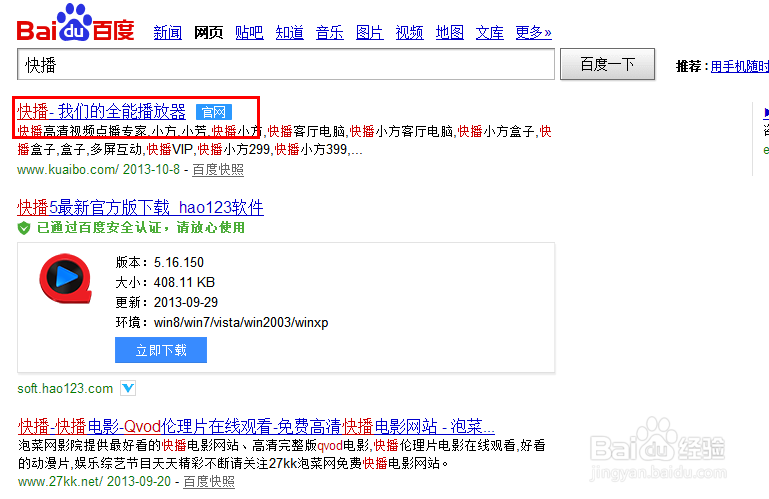The width and height of the screenshot is (769, 499).
Task: Open the 更多» menu link
Action: pos(534,33)
